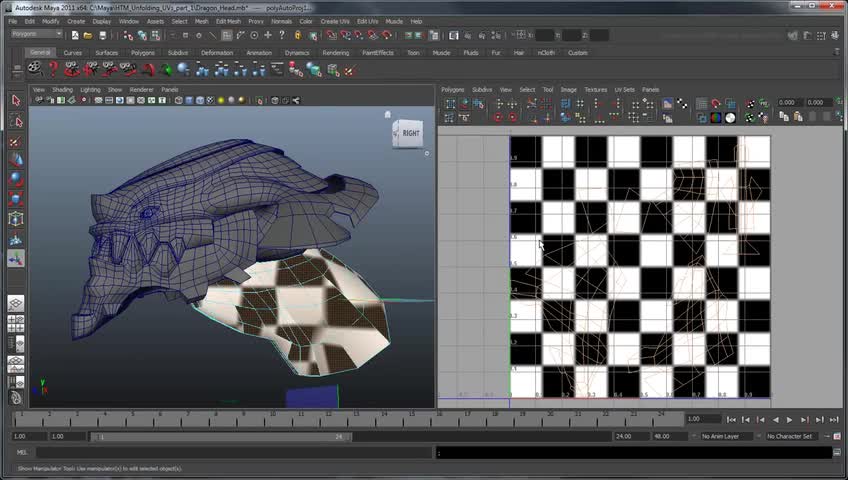
Task: Toggle the UV editor alpha circle icon
Action: click(730, 117)
